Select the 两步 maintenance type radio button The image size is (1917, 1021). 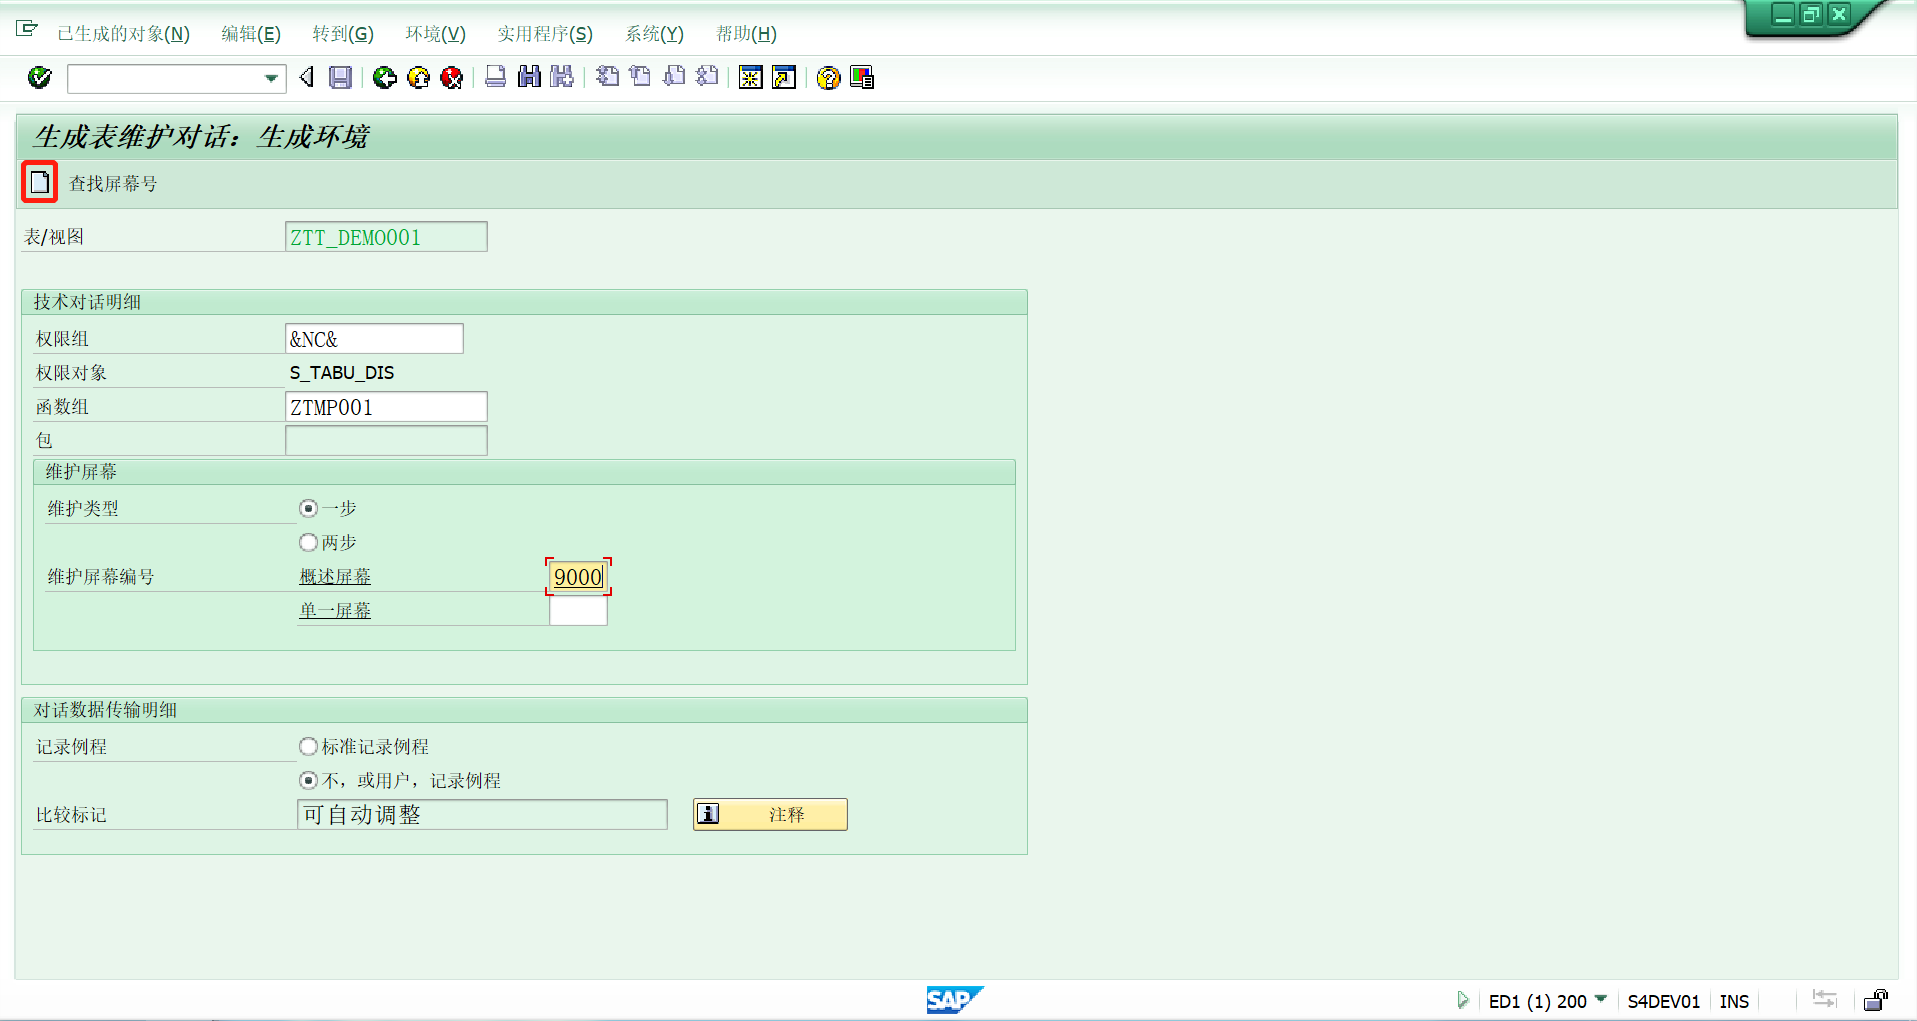[x=308, y=542]
